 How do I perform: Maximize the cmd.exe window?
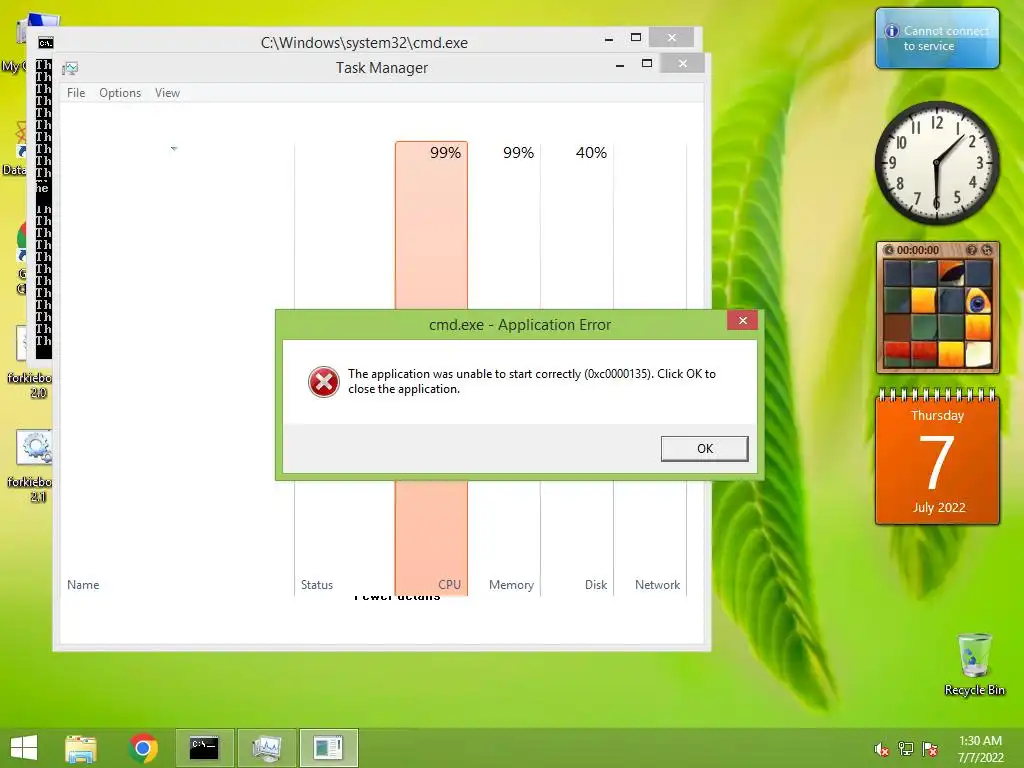pos(635,37)
